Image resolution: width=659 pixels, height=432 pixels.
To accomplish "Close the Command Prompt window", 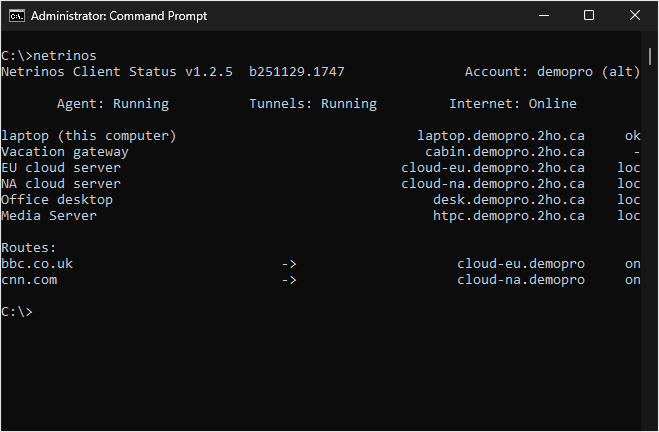I will click(x=635, y=15).
